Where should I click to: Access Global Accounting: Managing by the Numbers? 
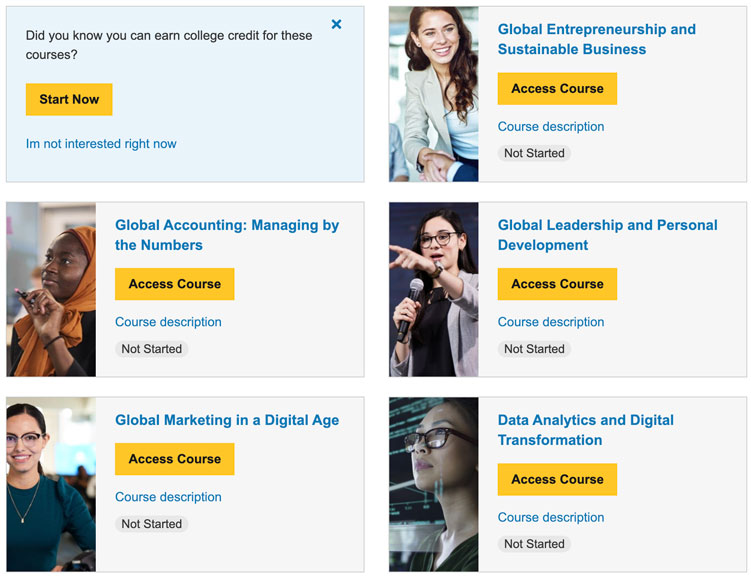[174, 284]
